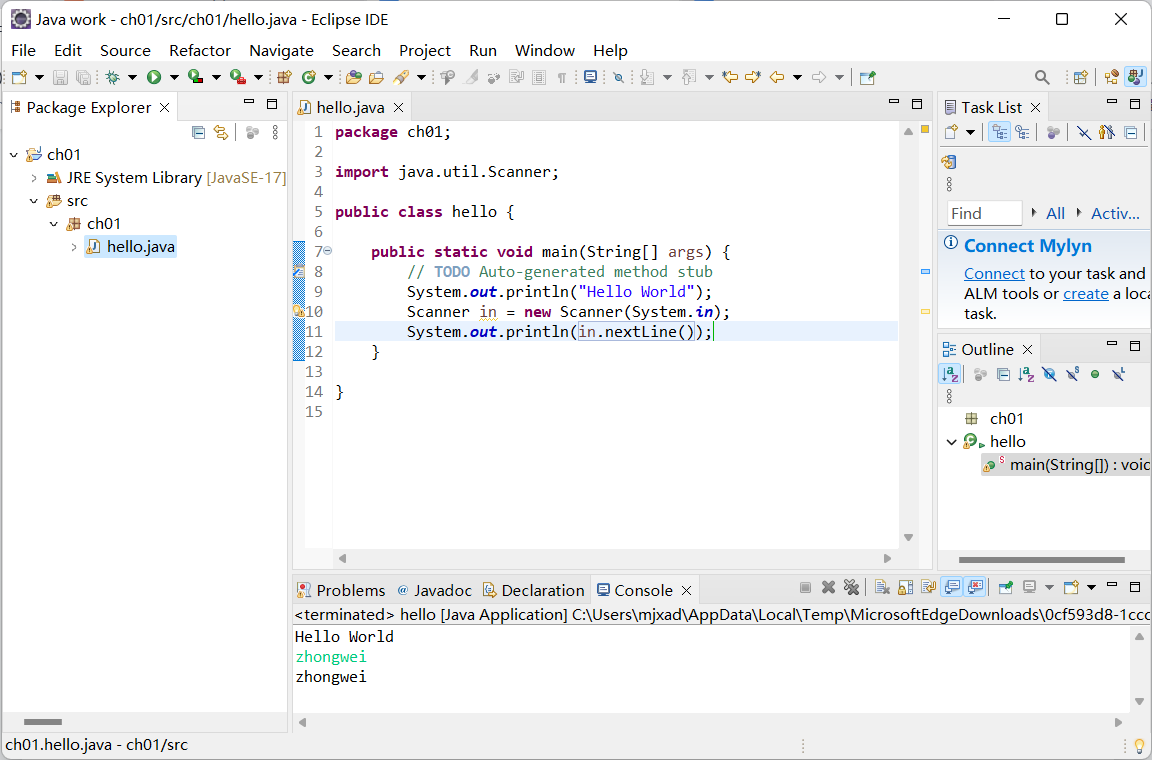The image size is (1152, 760).
Task: Click the Open Console icon
Action: tap(1071, 587)
